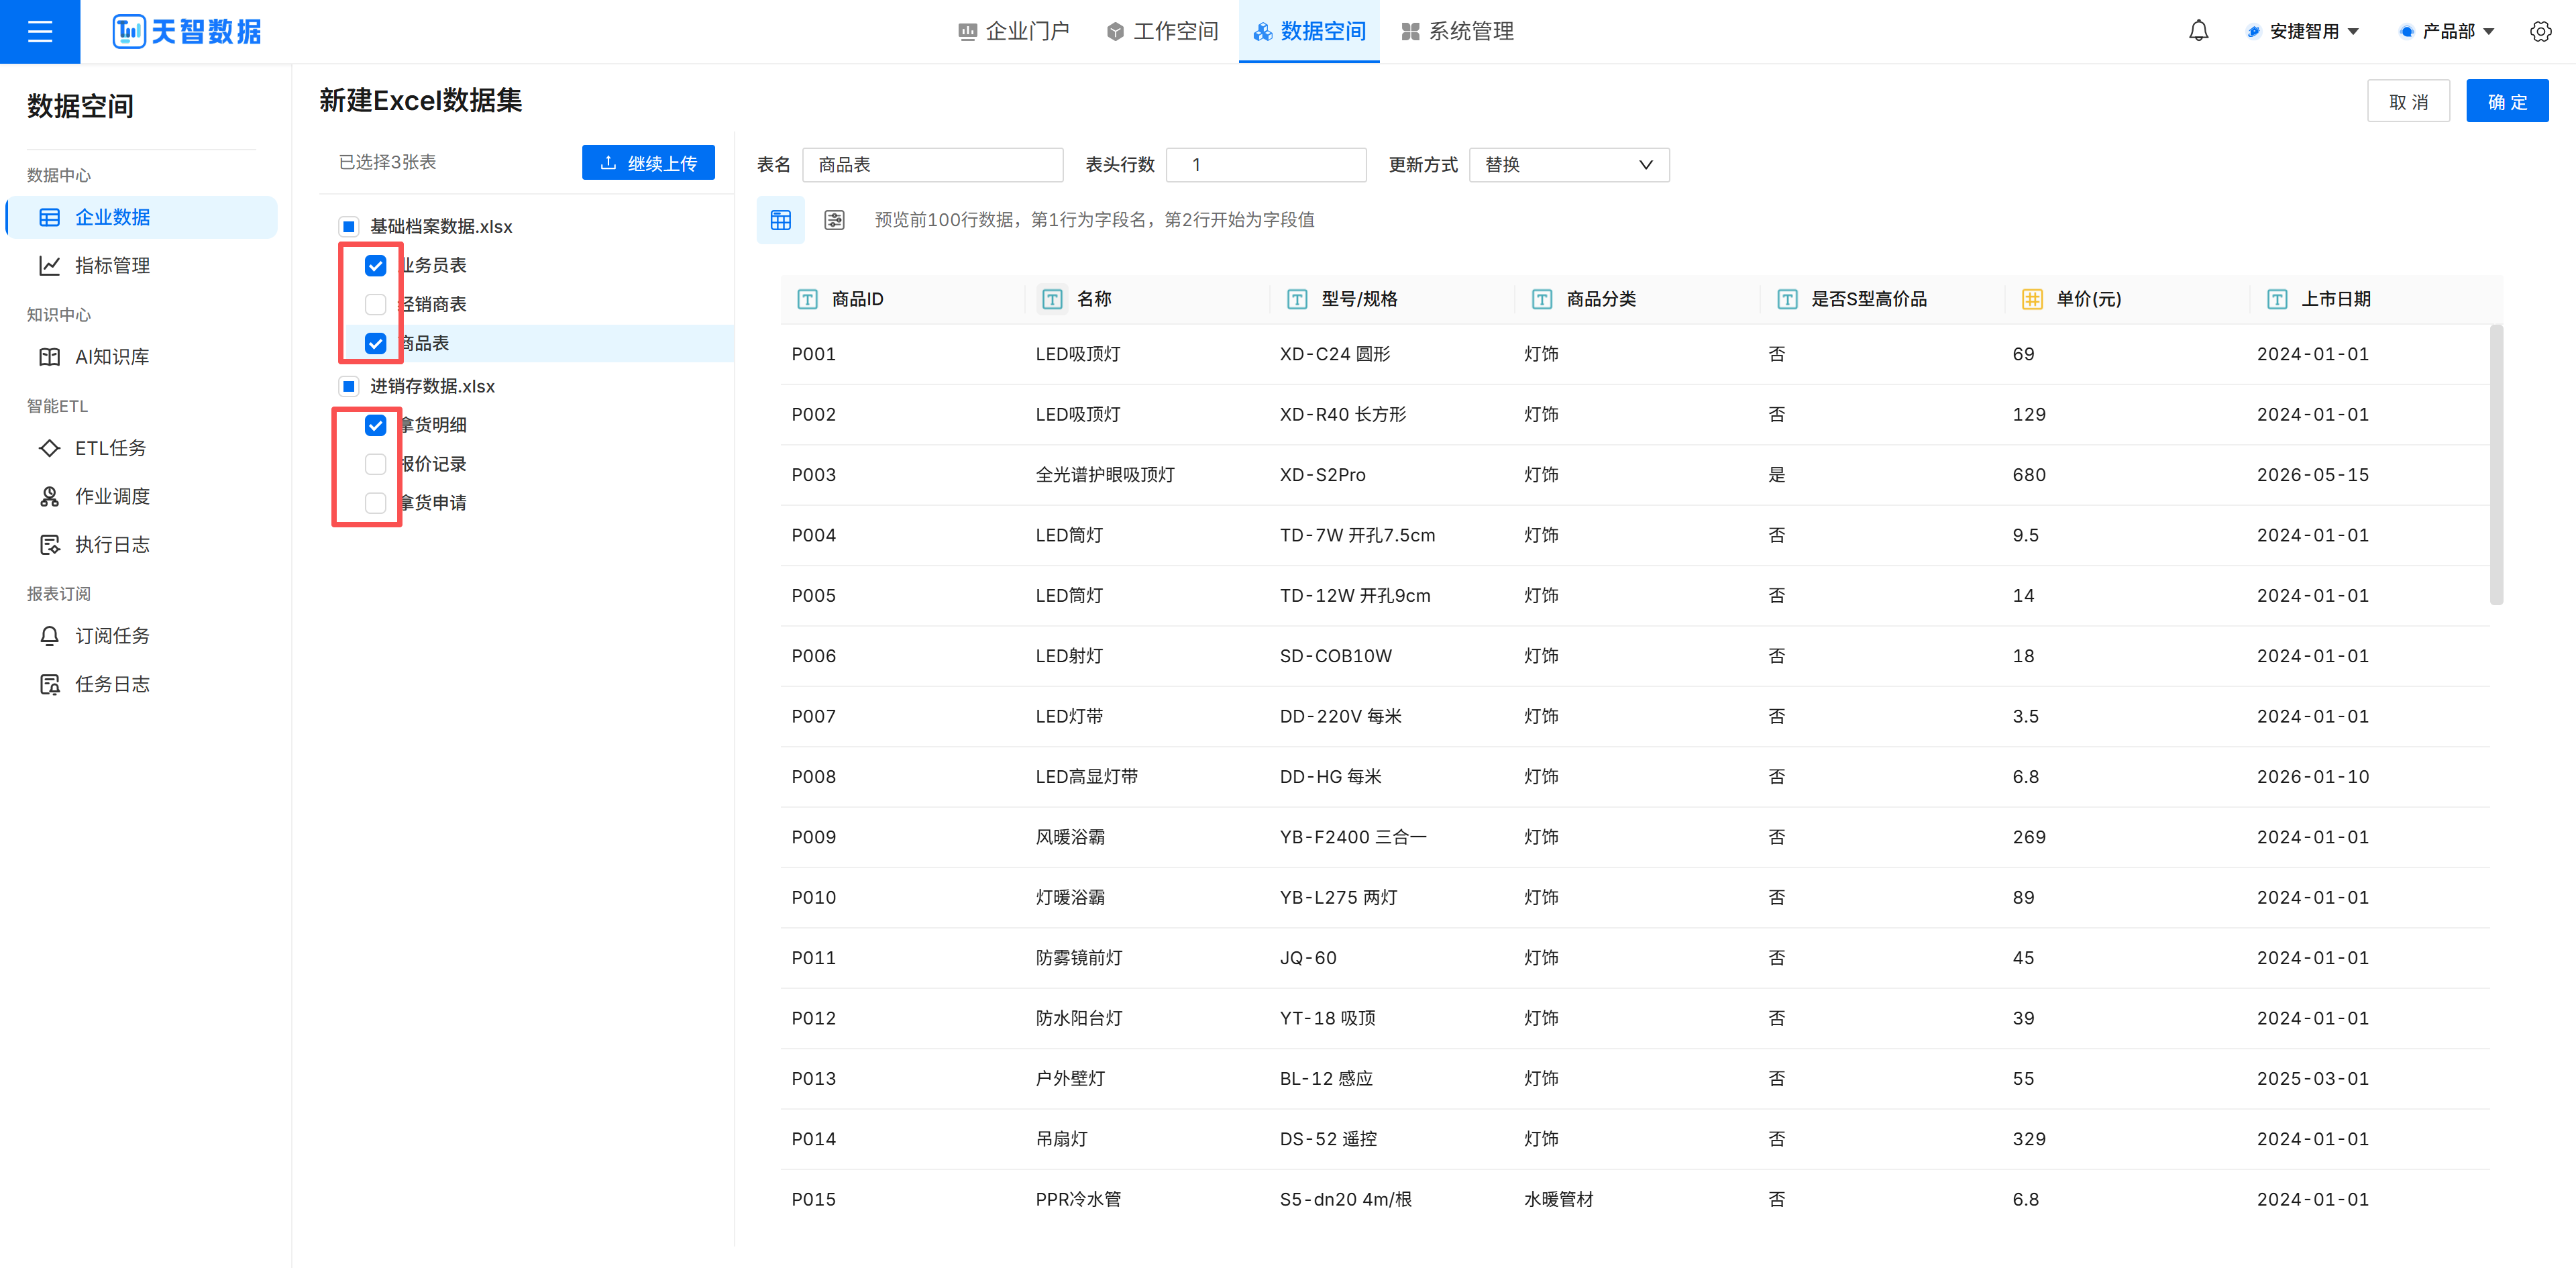Go to the 系统管理 tab
The height and width of the screenshot is (1268, 2576).
1457,31
